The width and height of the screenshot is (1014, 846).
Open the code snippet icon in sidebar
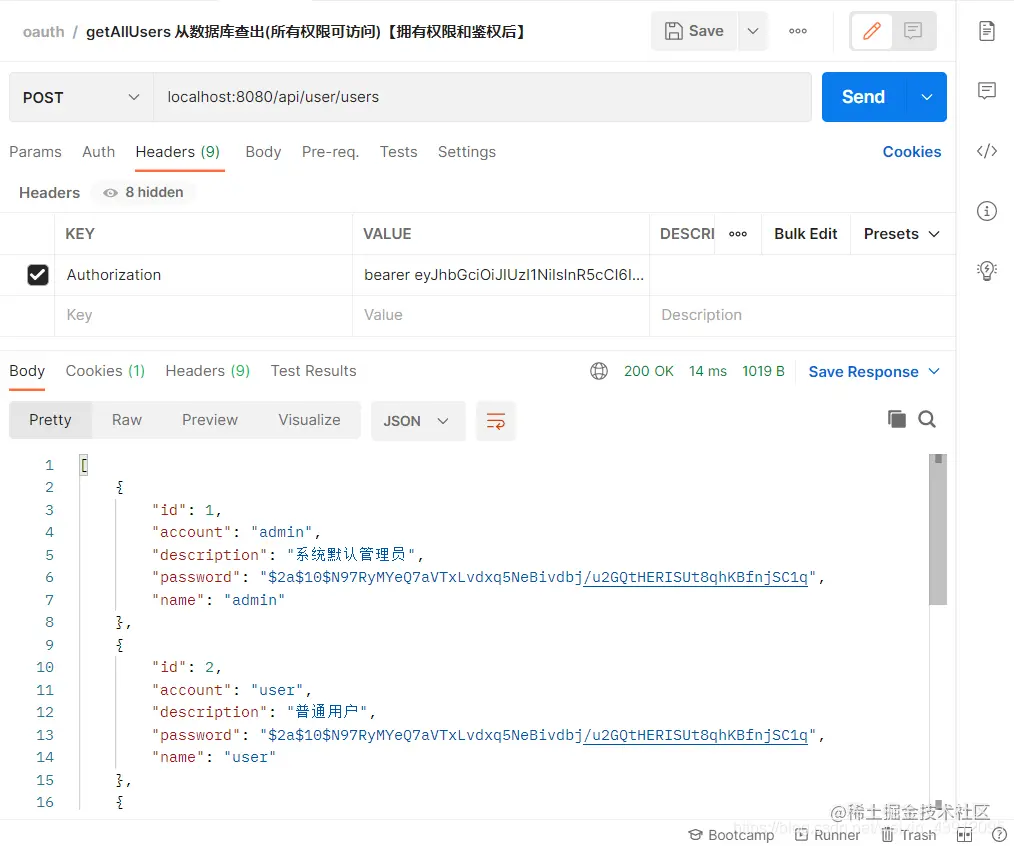coord(986,151)
